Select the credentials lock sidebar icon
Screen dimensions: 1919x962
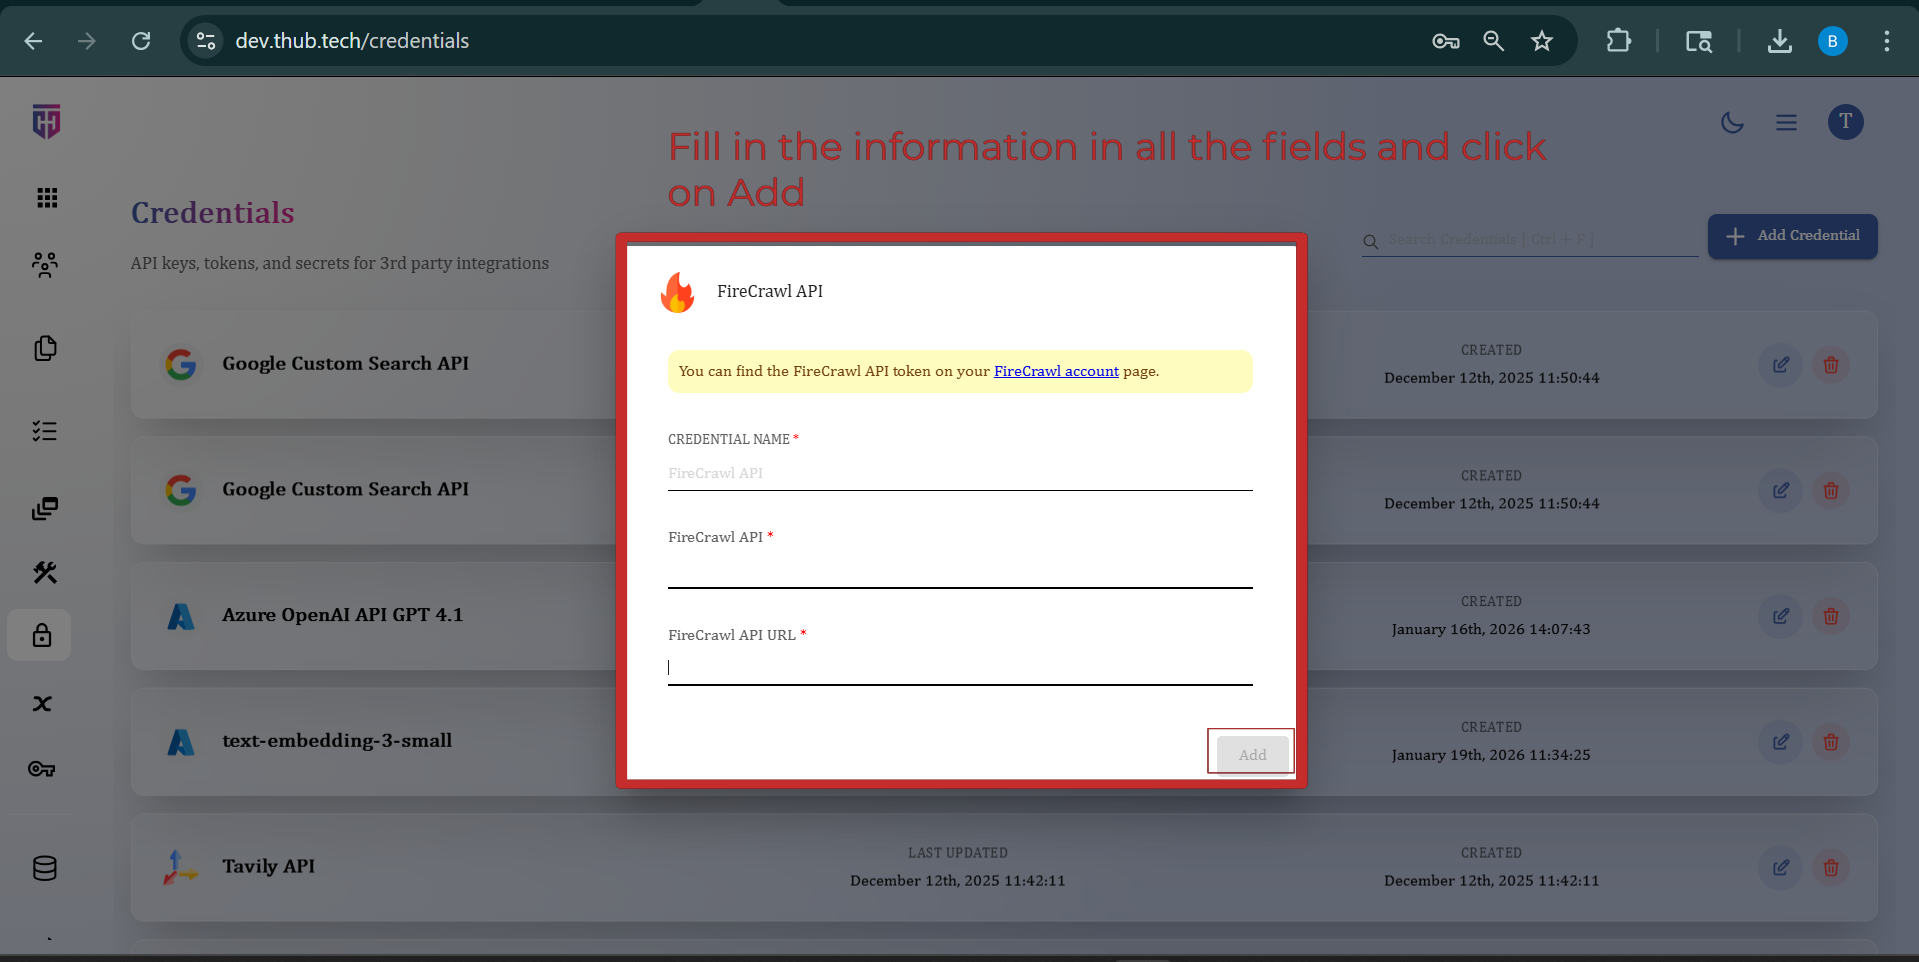coord(42,636)
